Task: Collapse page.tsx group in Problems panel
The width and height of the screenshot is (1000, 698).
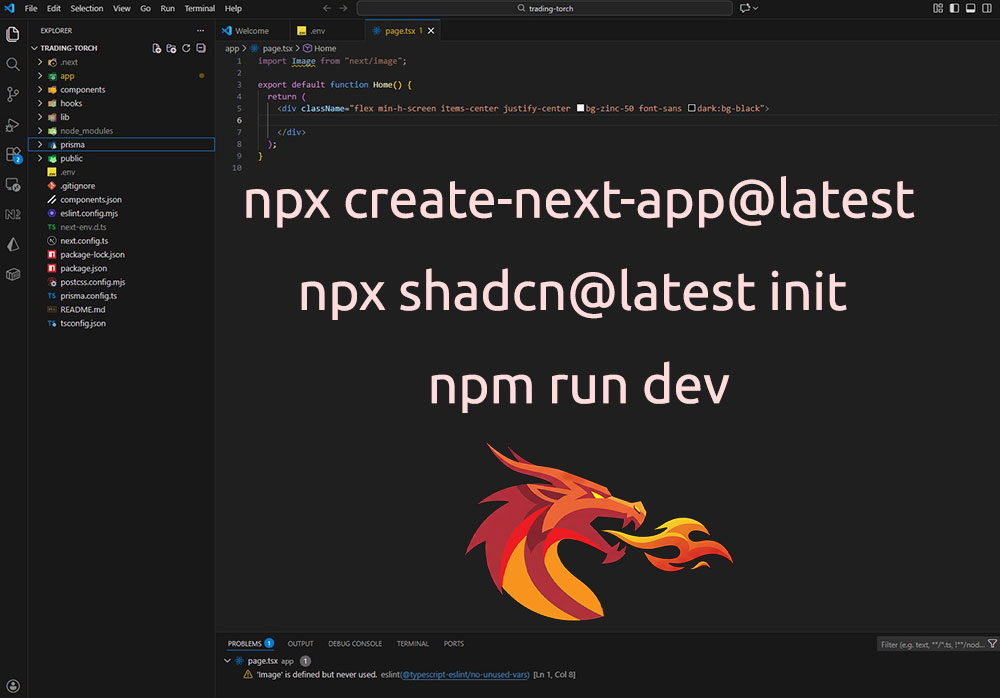Action: pyautogui.click(x=227, y=661)
